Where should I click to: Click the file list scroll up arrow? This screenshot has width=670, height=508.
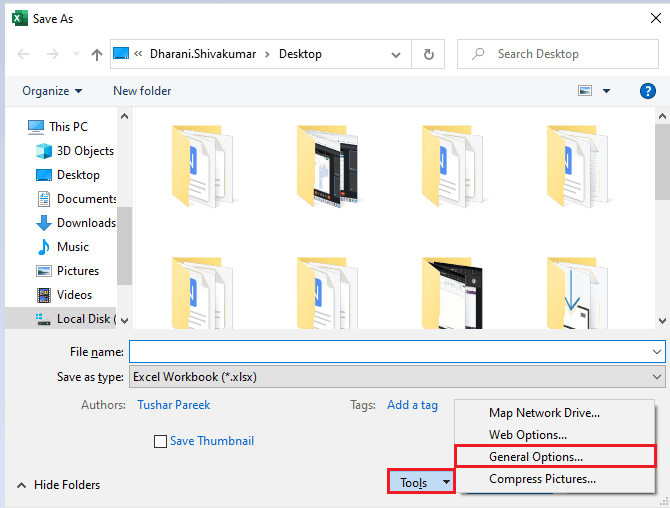662,116
